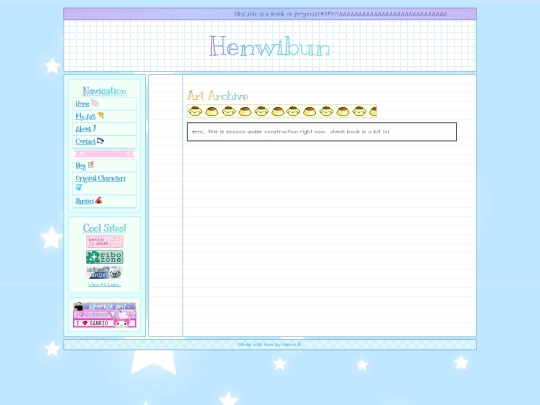
Task: Click the Cool Sites! heading
Action: (x=104, y=228)
